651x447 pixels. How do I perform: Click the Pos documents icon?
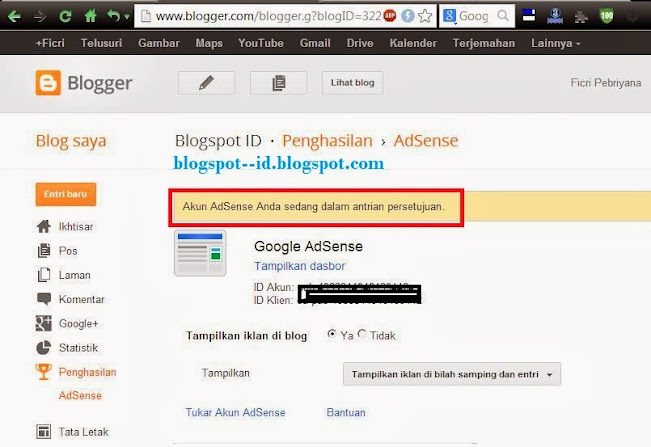[44, 251]
